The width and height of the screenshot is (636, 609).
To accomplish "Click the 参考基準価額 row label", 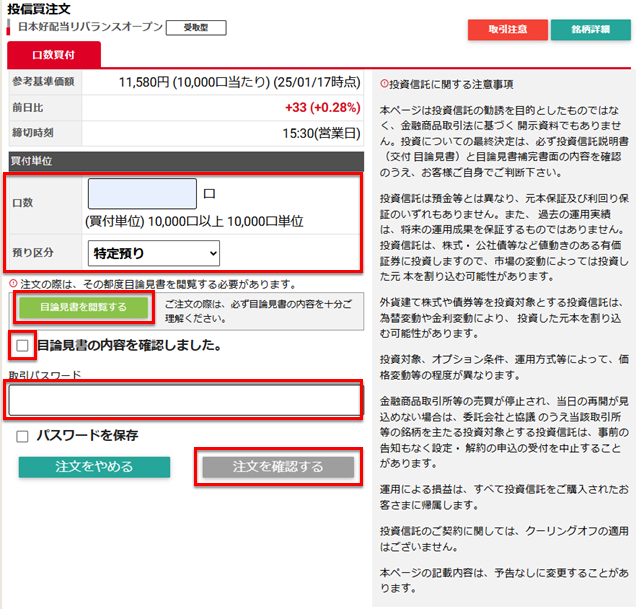I will pyautogui.click(x=43, y=82).
